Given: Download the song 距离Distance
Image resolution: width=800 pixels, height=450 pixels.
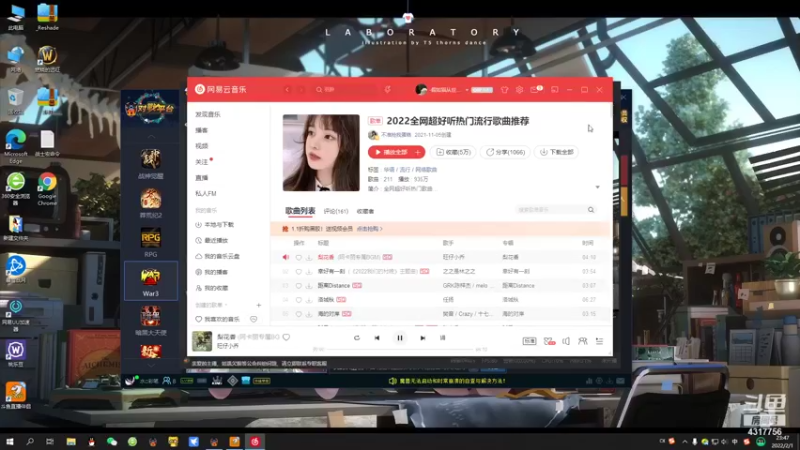Looking at the screenshot, I should (x=309, y=286).
